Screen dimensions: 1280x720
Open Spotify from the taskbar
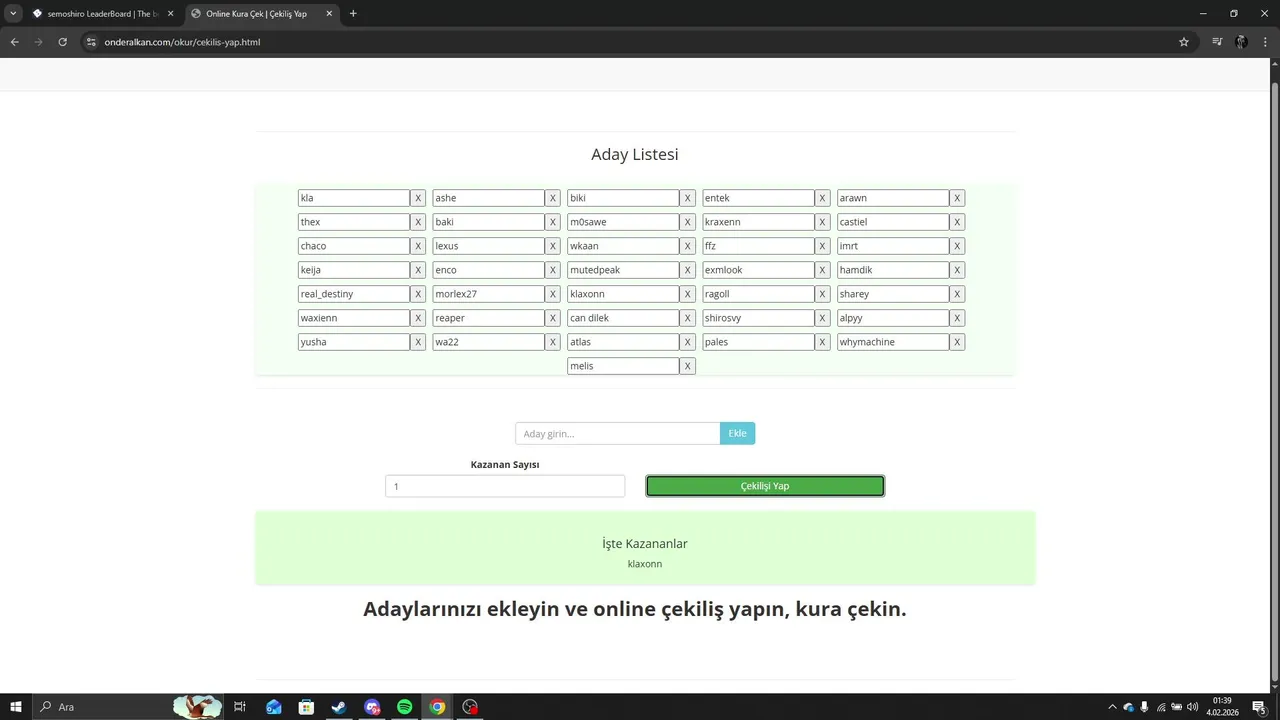404,707
